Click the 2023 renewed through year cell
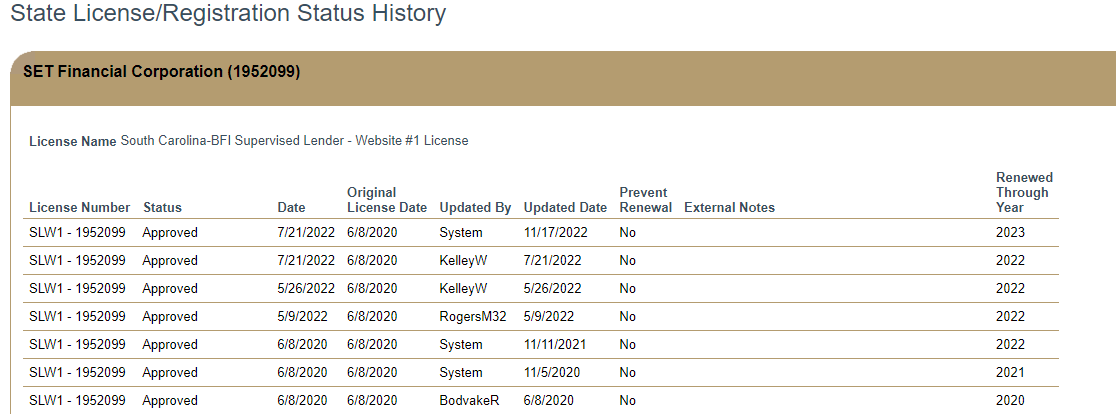Screen dimensions: 1116x414 click(1010, 233)
